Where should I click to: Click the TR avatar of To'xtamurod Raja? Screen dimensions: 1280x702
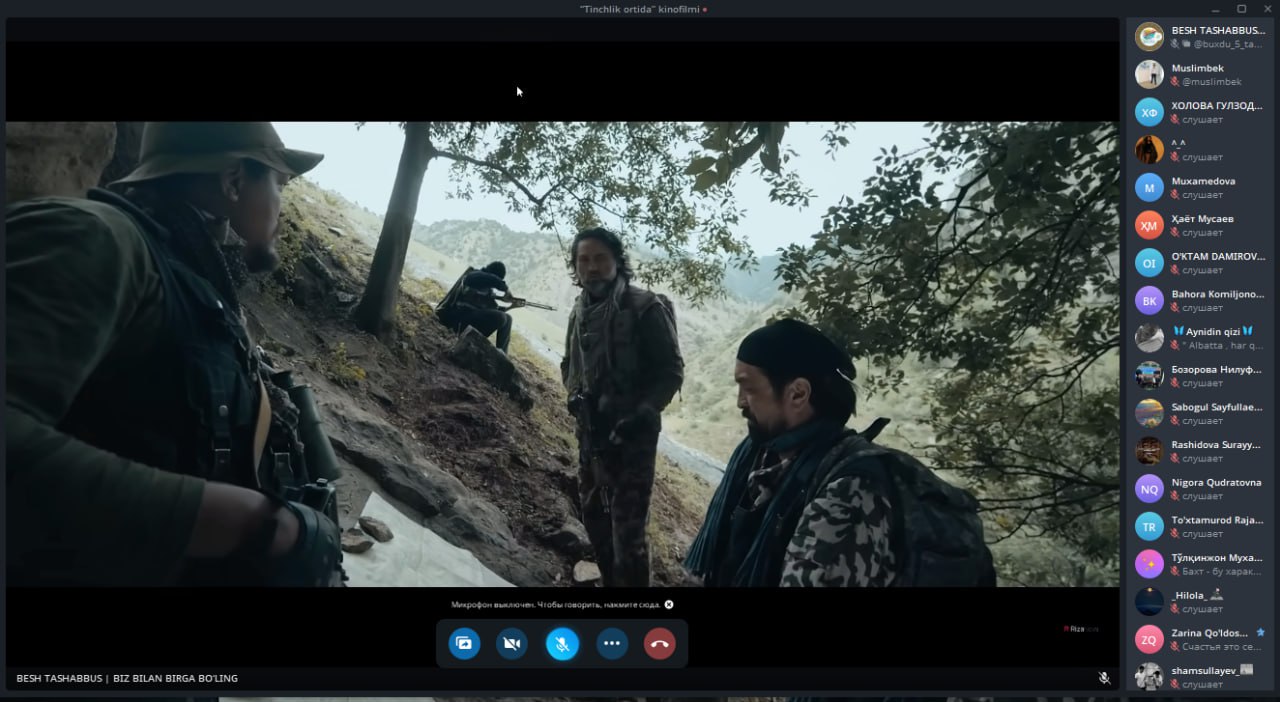[1149, 526]
